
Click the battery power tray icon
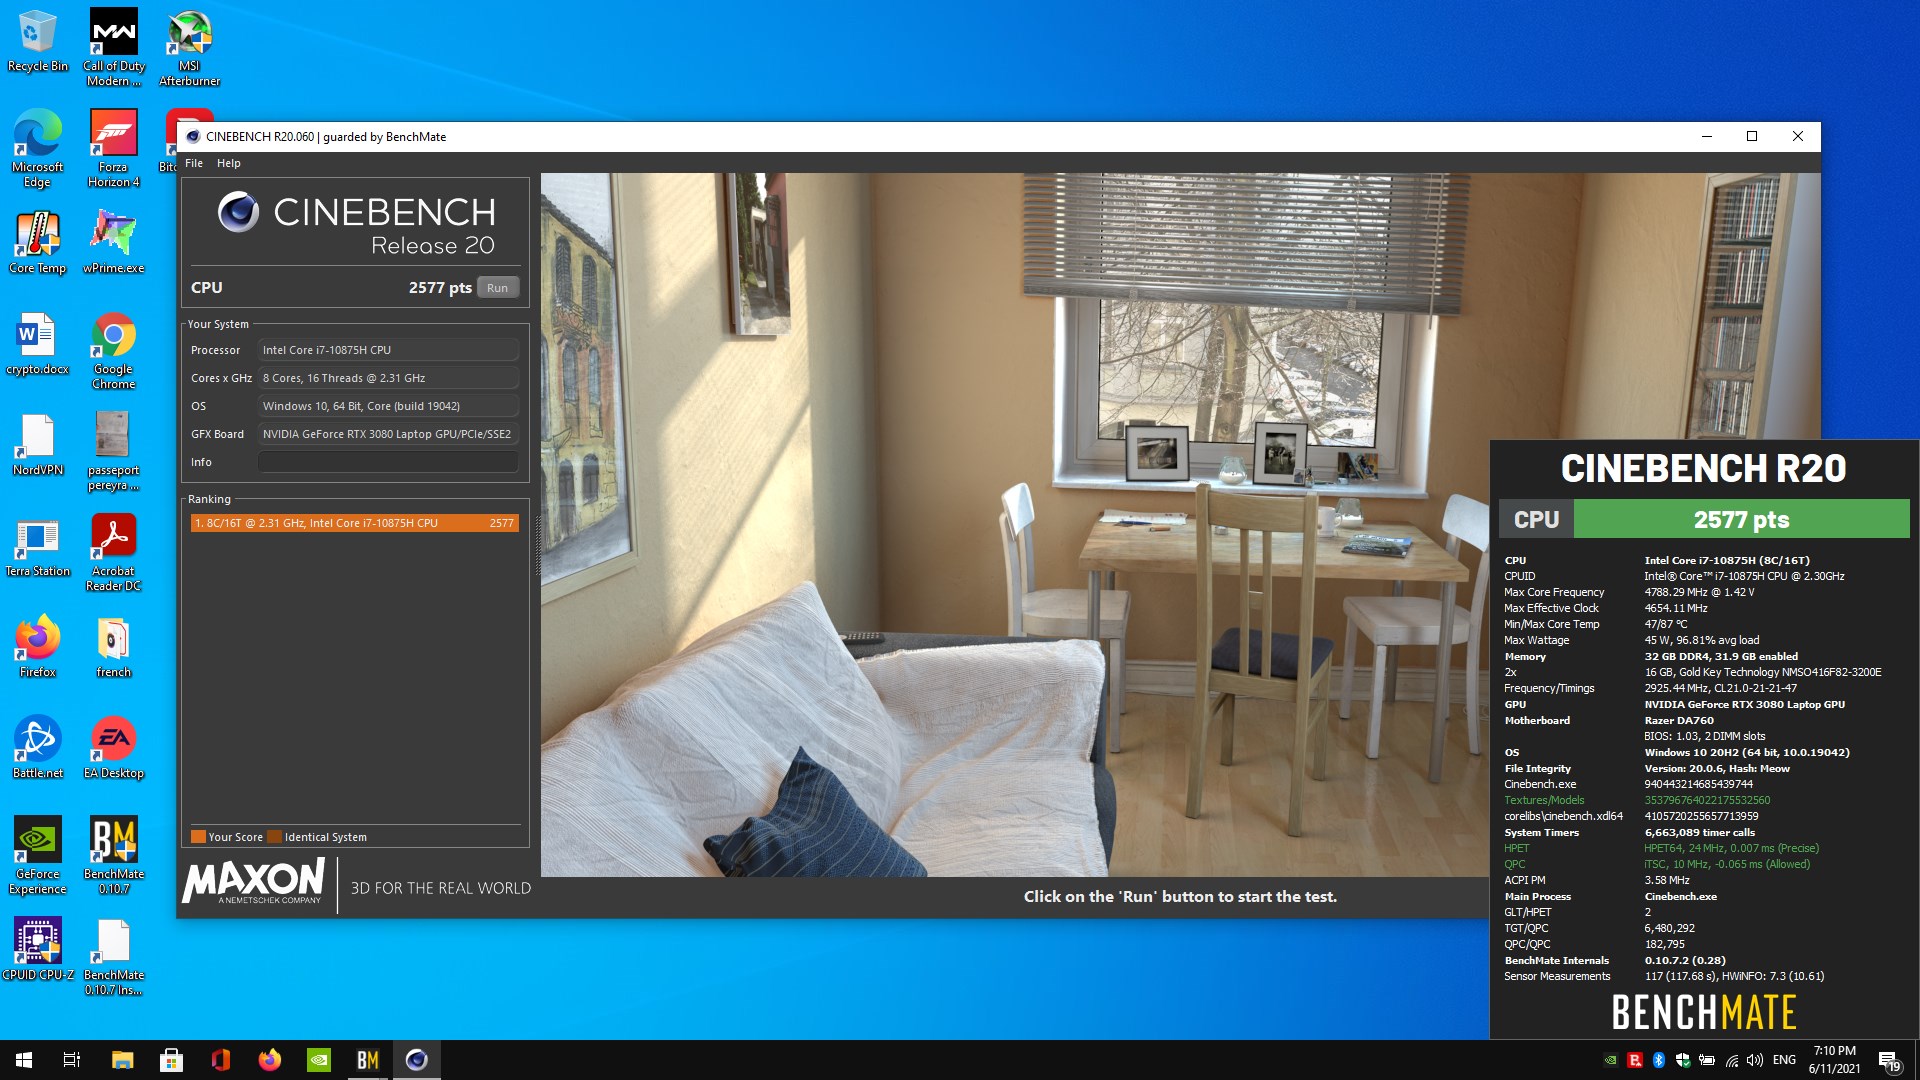click(1707, 1060)
